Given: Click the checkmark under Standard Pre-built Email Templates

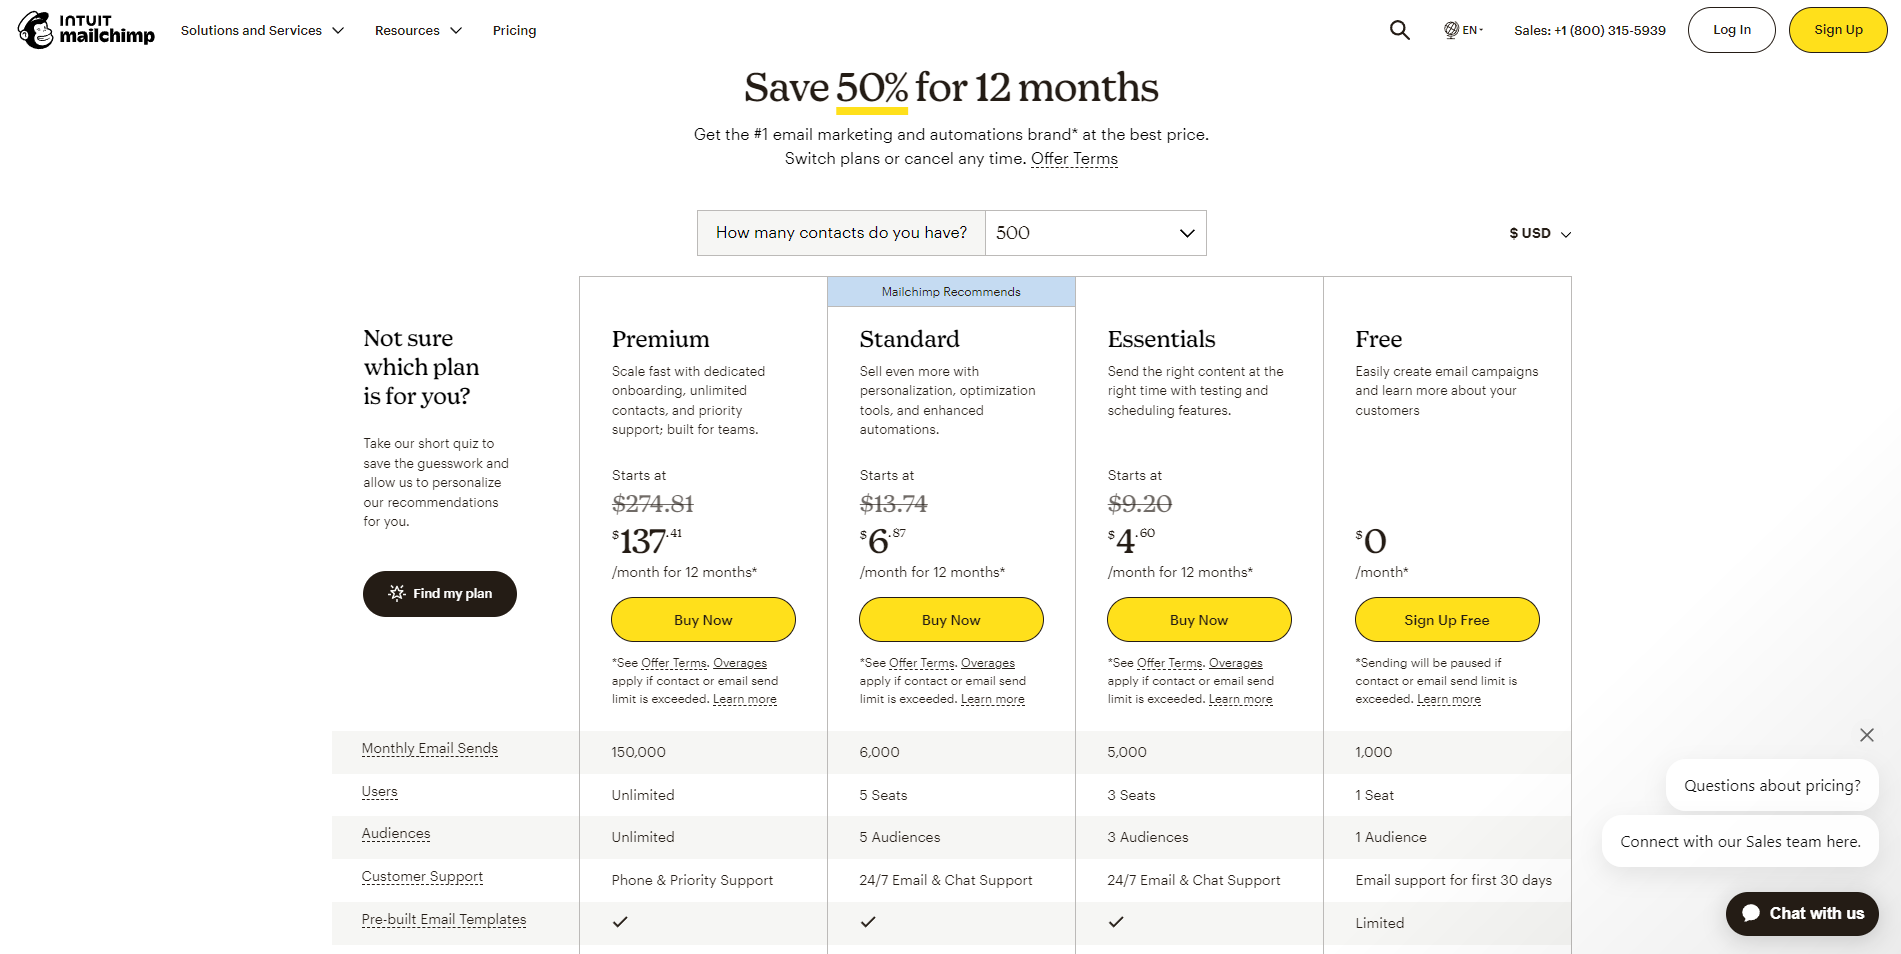Looking at the screenshot, I should click(x=868, y=922).
